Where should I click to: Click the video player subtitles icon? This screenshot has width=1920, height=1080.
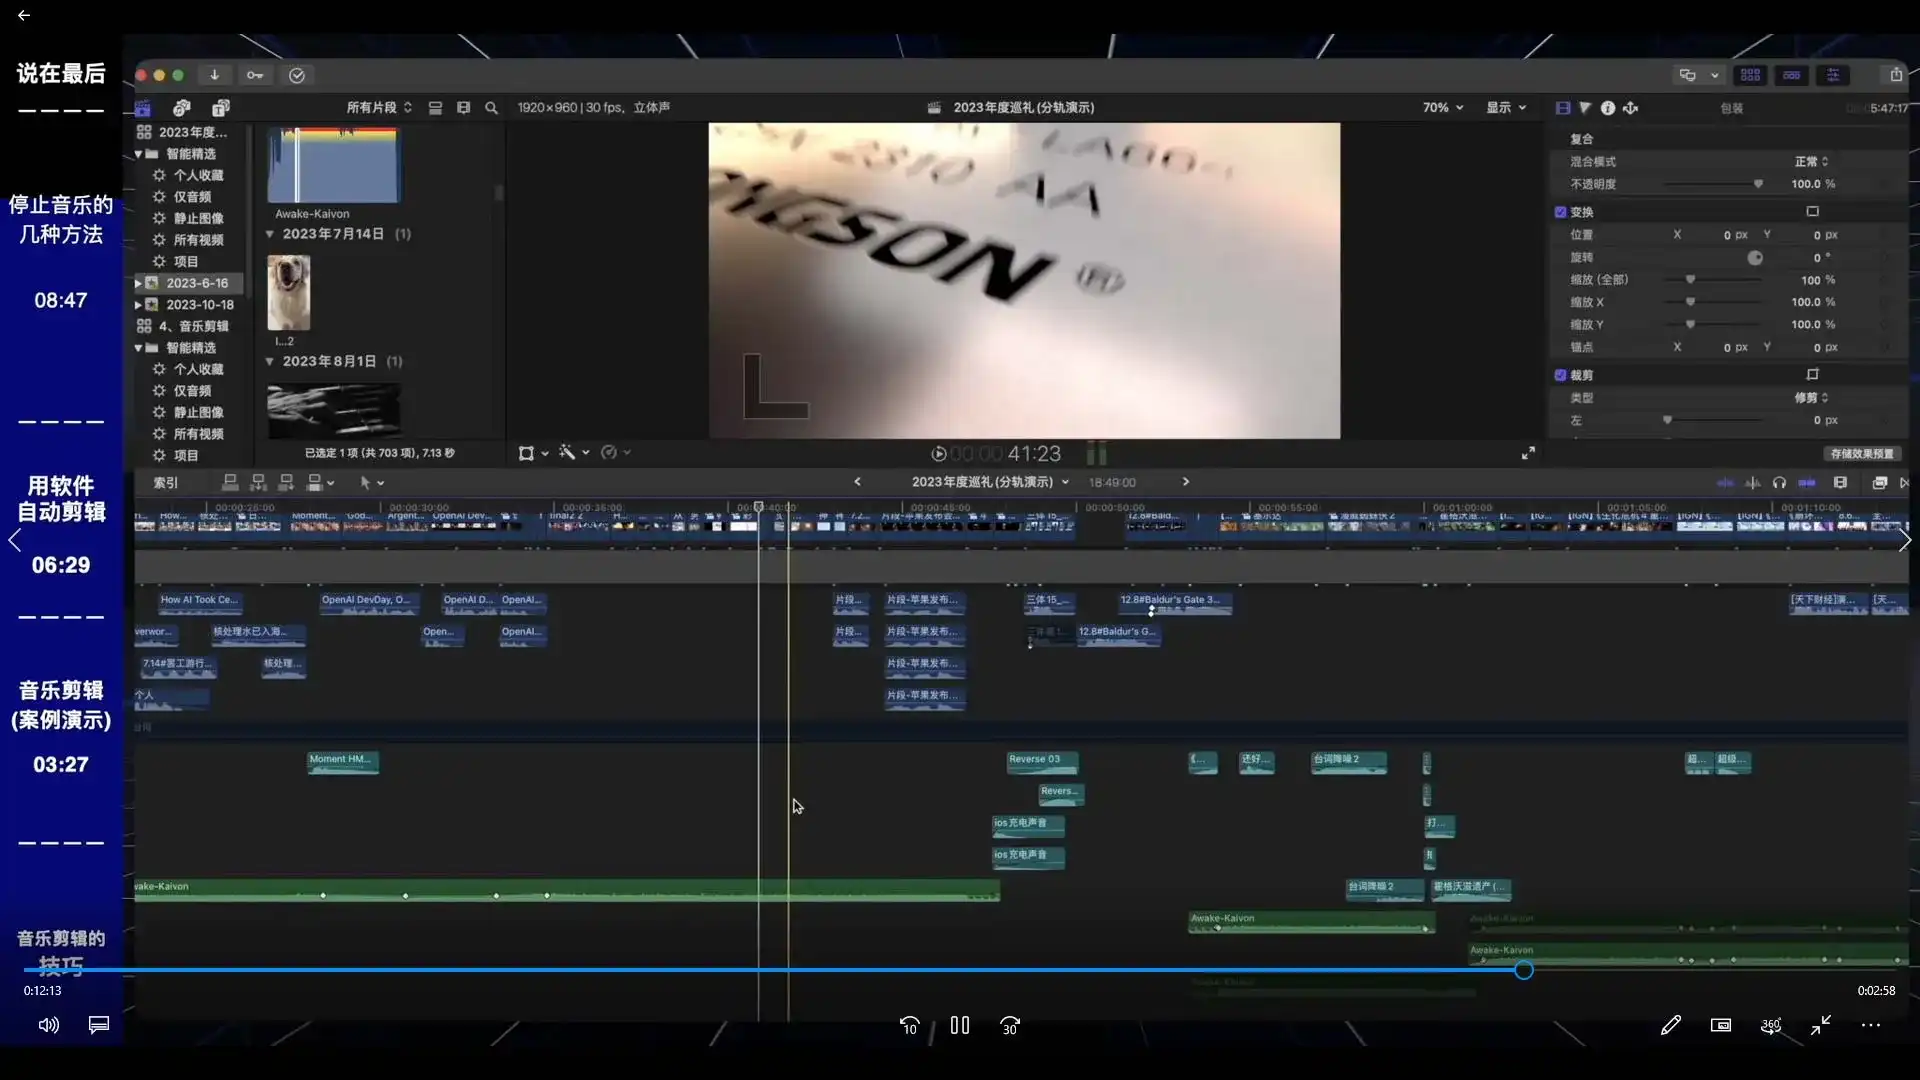click(99, 1025)
